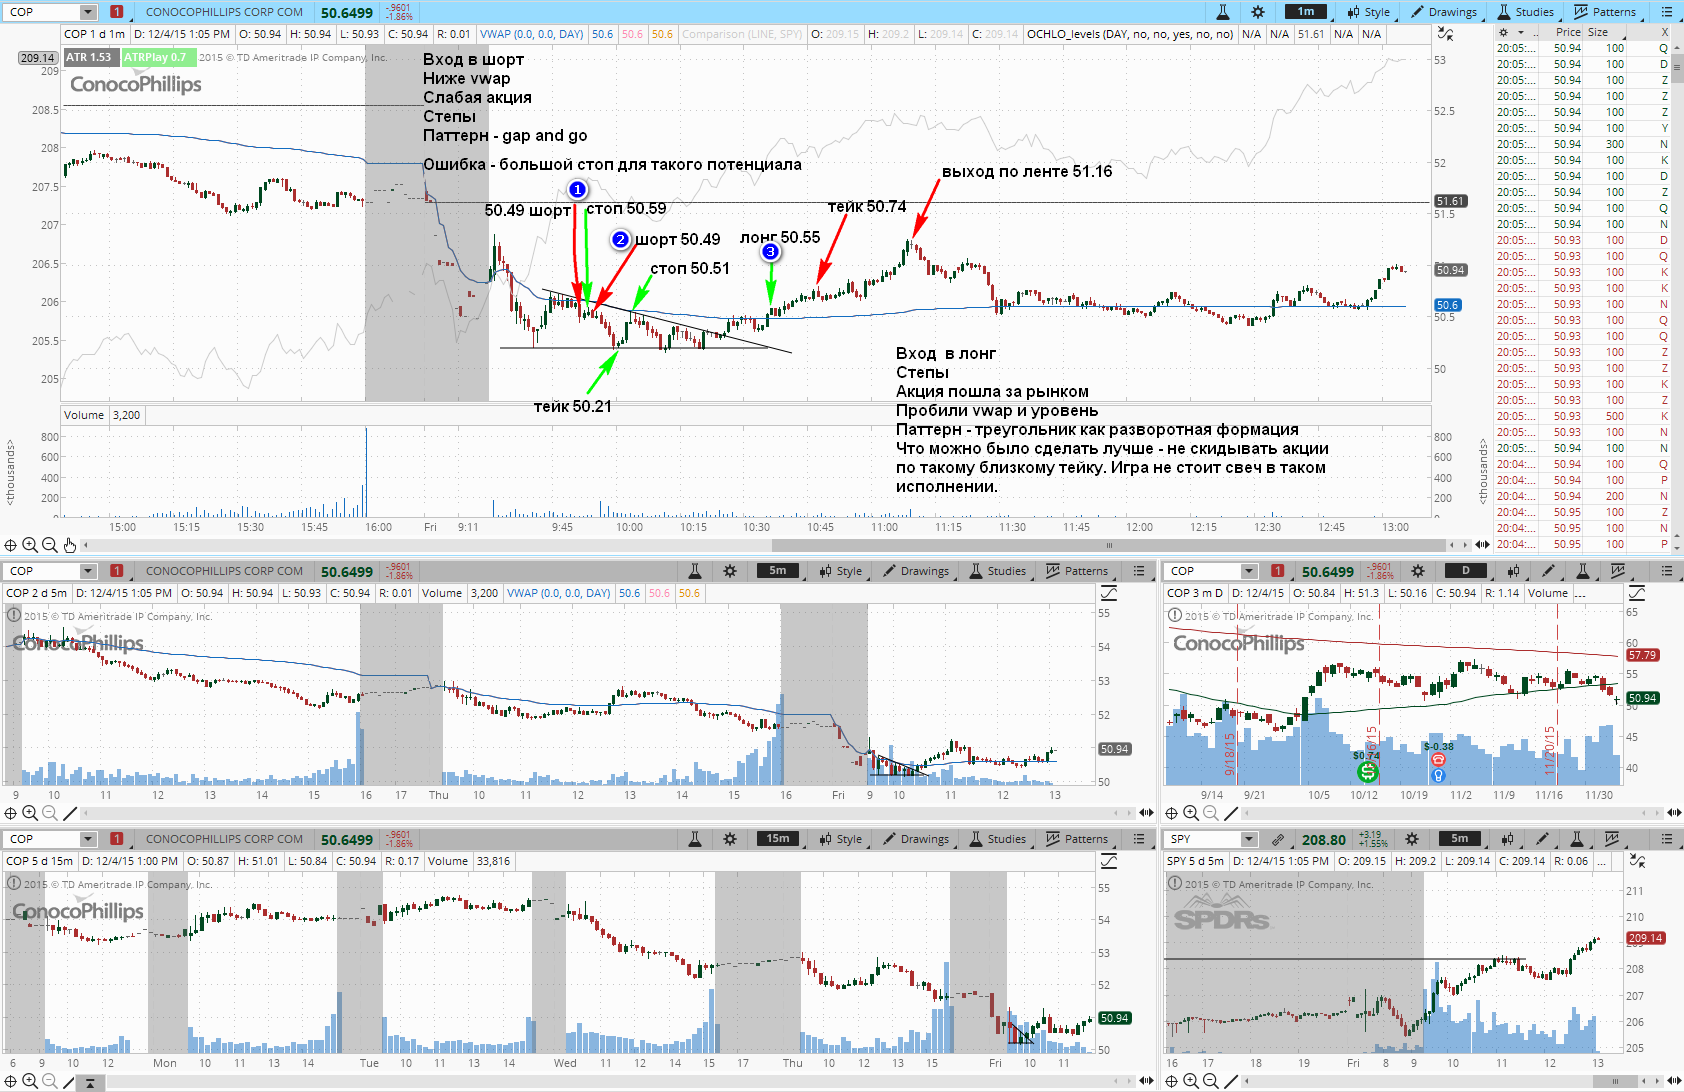Click the VWAP study label on 1m chart
The image size is (1684, 1092).
pyautogui.click(x=532, y=34)
